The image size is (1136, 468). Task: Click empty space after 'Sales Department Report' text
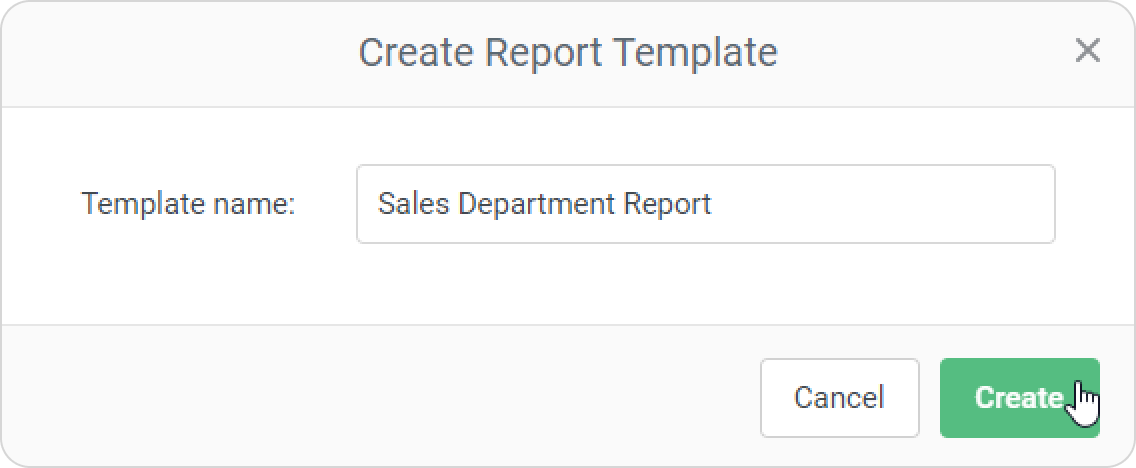880,204
